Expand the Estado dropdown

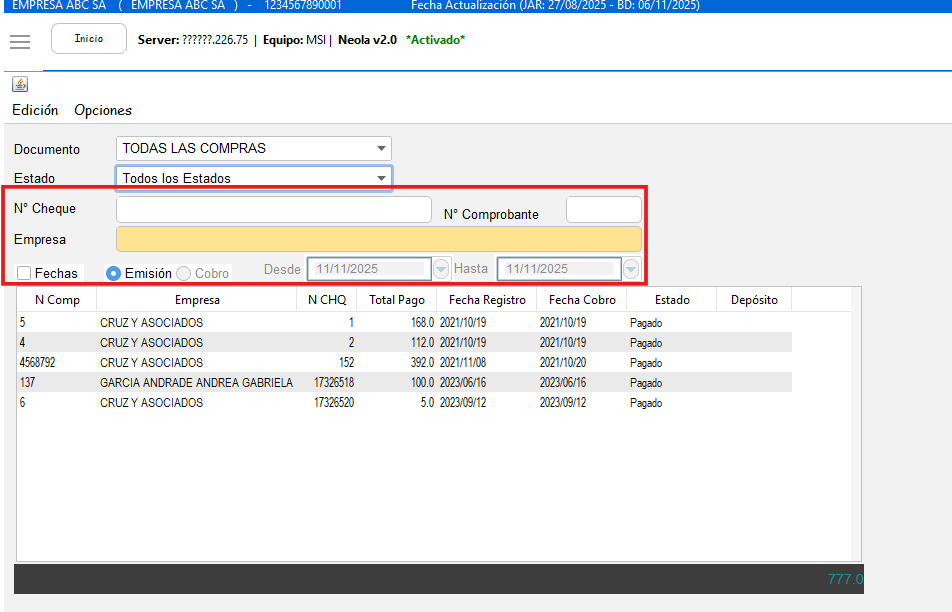pos(381,179)
